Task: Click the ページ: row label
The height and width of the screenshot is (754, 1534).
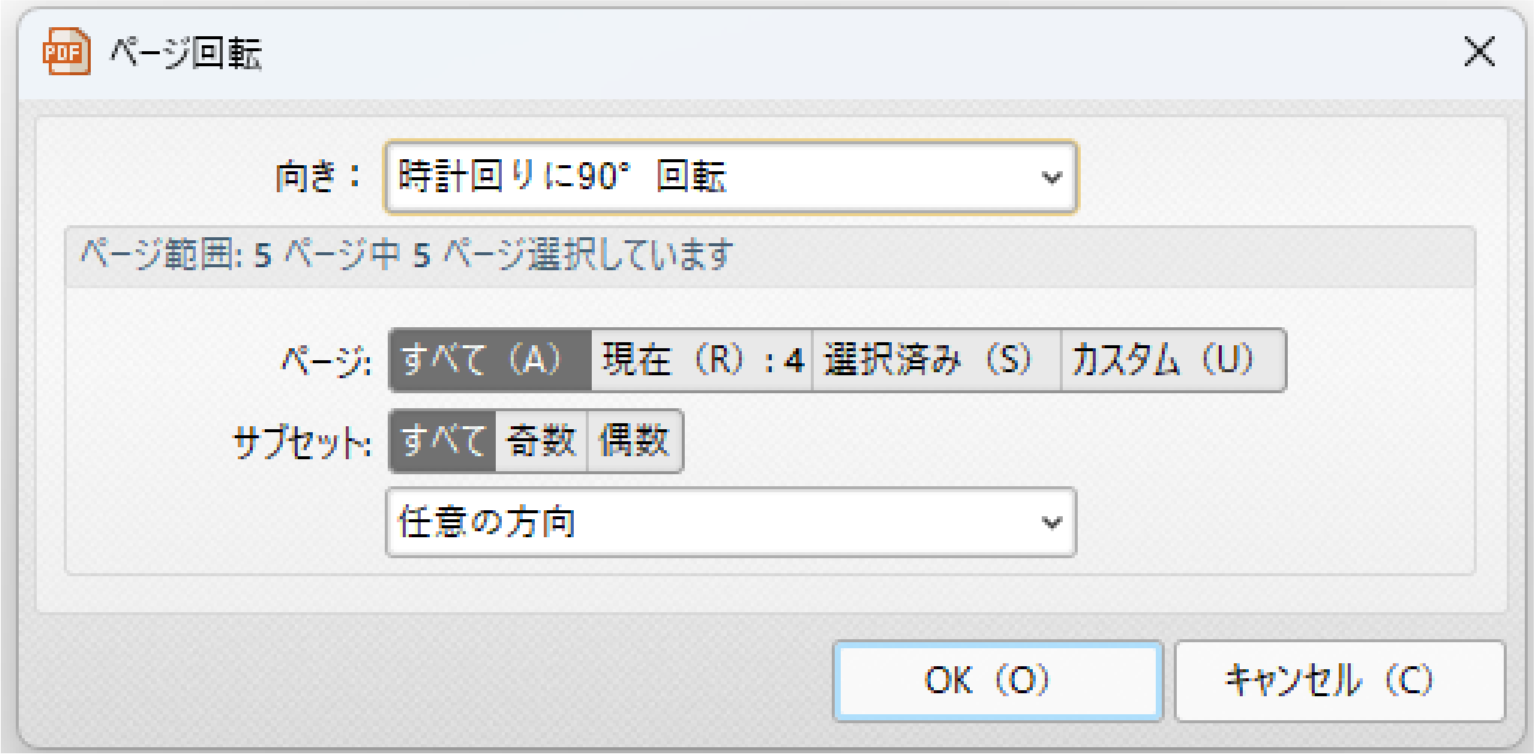Action: [326, 362]
